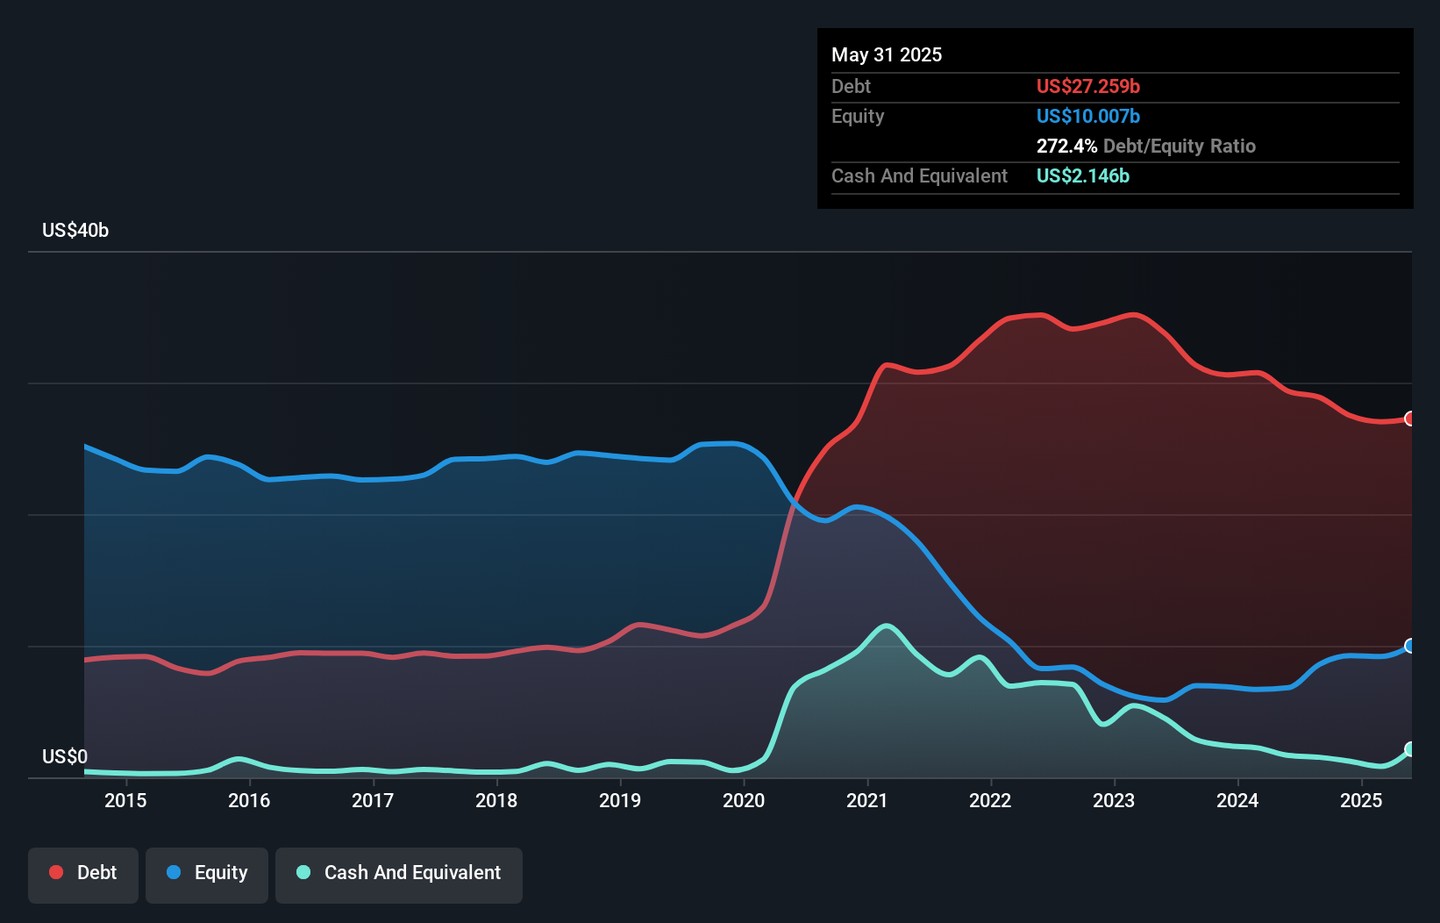Screen dimensions: 1440x923
Task: Click the blue Equity endpoint marker
Action: [1409, 646]
